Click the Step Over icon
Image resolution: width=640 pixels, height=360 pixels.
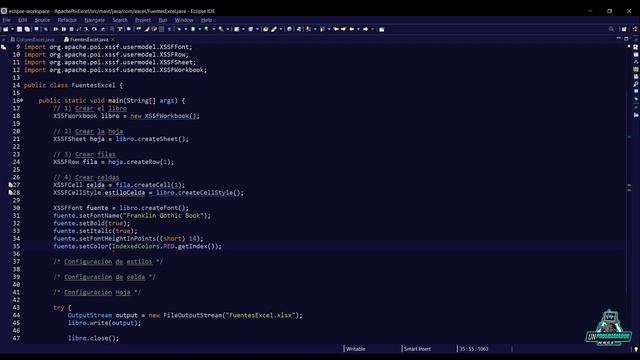pos(94,29)
